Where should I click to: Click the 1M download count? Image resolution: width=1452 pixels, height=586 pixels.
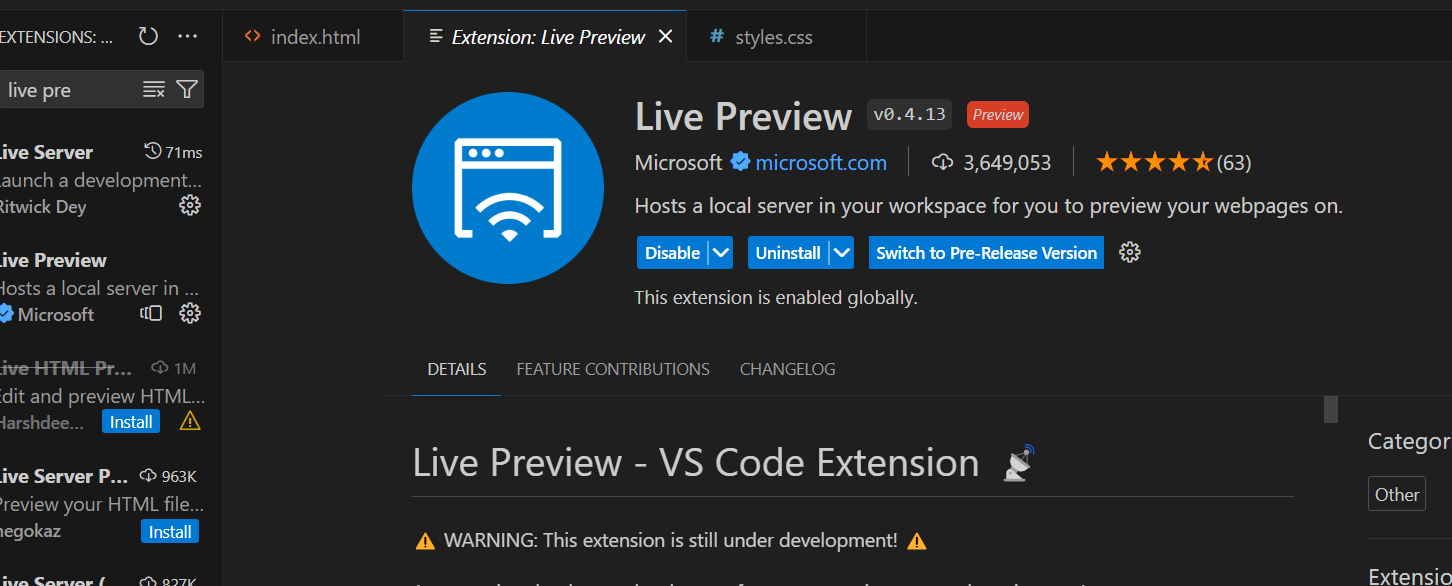pos(184,368)
